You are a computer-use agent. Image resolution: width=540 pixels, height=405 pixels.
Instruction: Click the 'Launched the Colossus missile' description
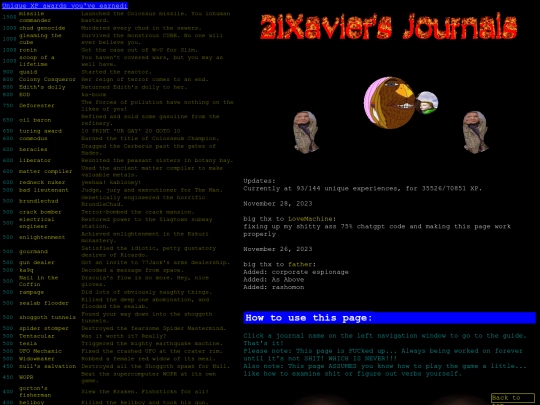[x=156, y=17]
